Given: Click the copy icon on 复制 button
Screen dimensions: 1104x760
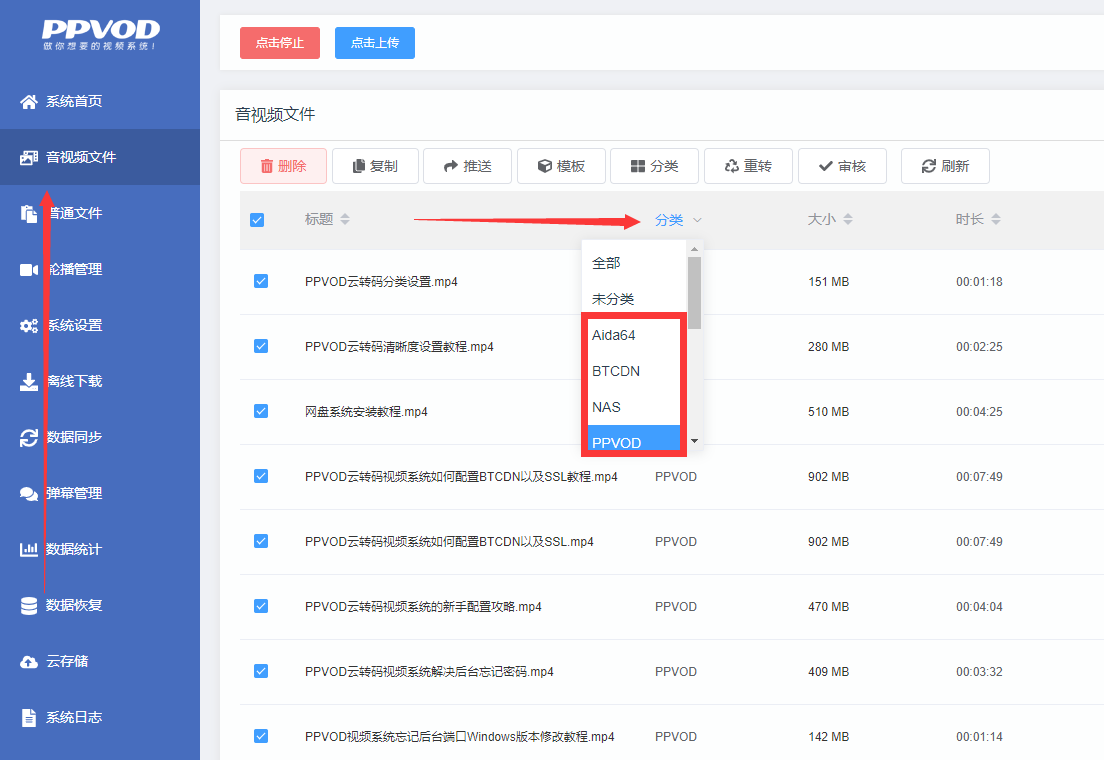Looking at the screenshot, I should click(359, 166).
